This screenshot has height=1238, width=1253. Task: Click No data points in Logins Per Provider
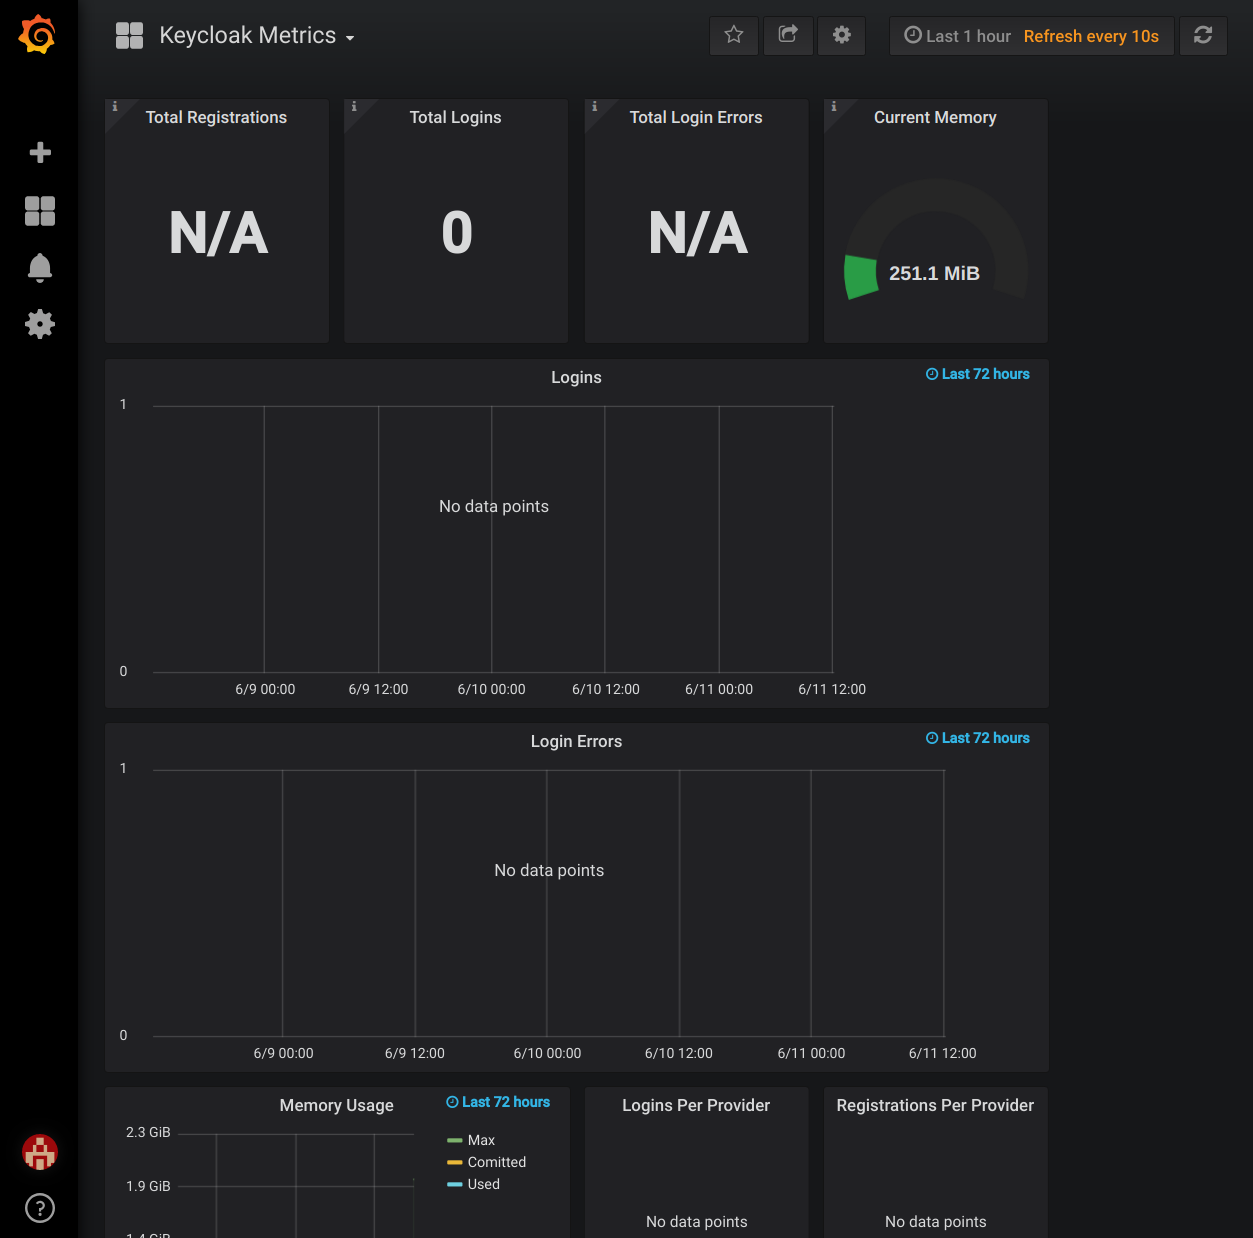tap(697, 1222)
